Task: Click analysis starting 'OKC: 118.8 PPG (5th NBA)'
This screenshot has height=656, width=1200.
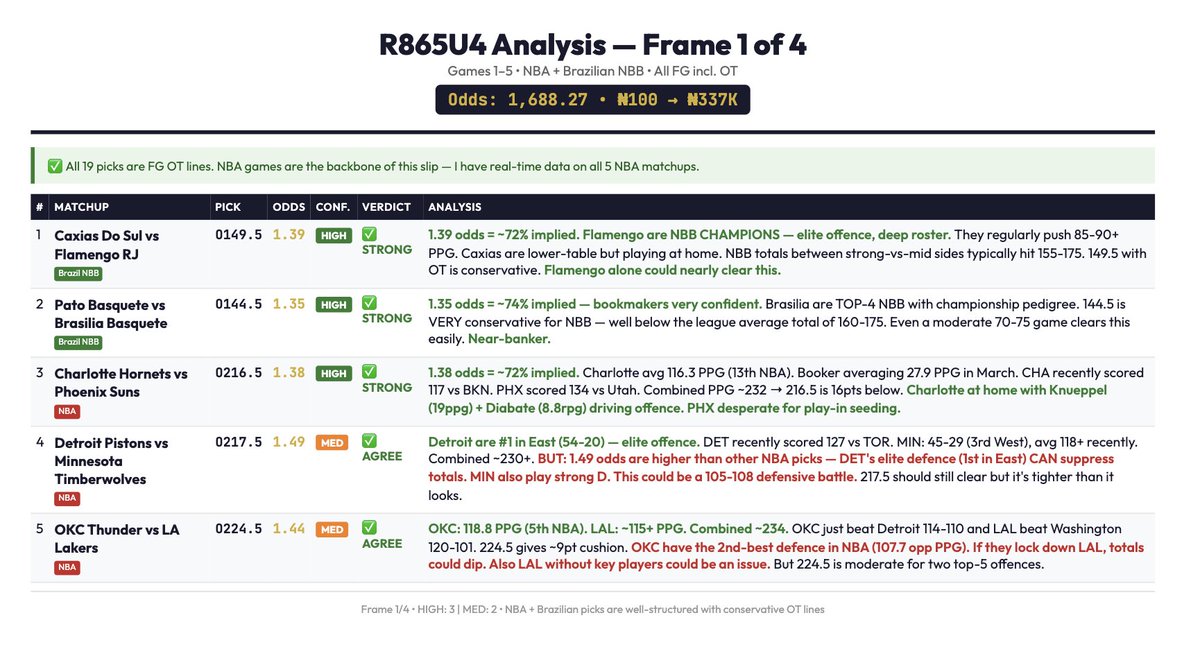Action: (x=787, y=546)
